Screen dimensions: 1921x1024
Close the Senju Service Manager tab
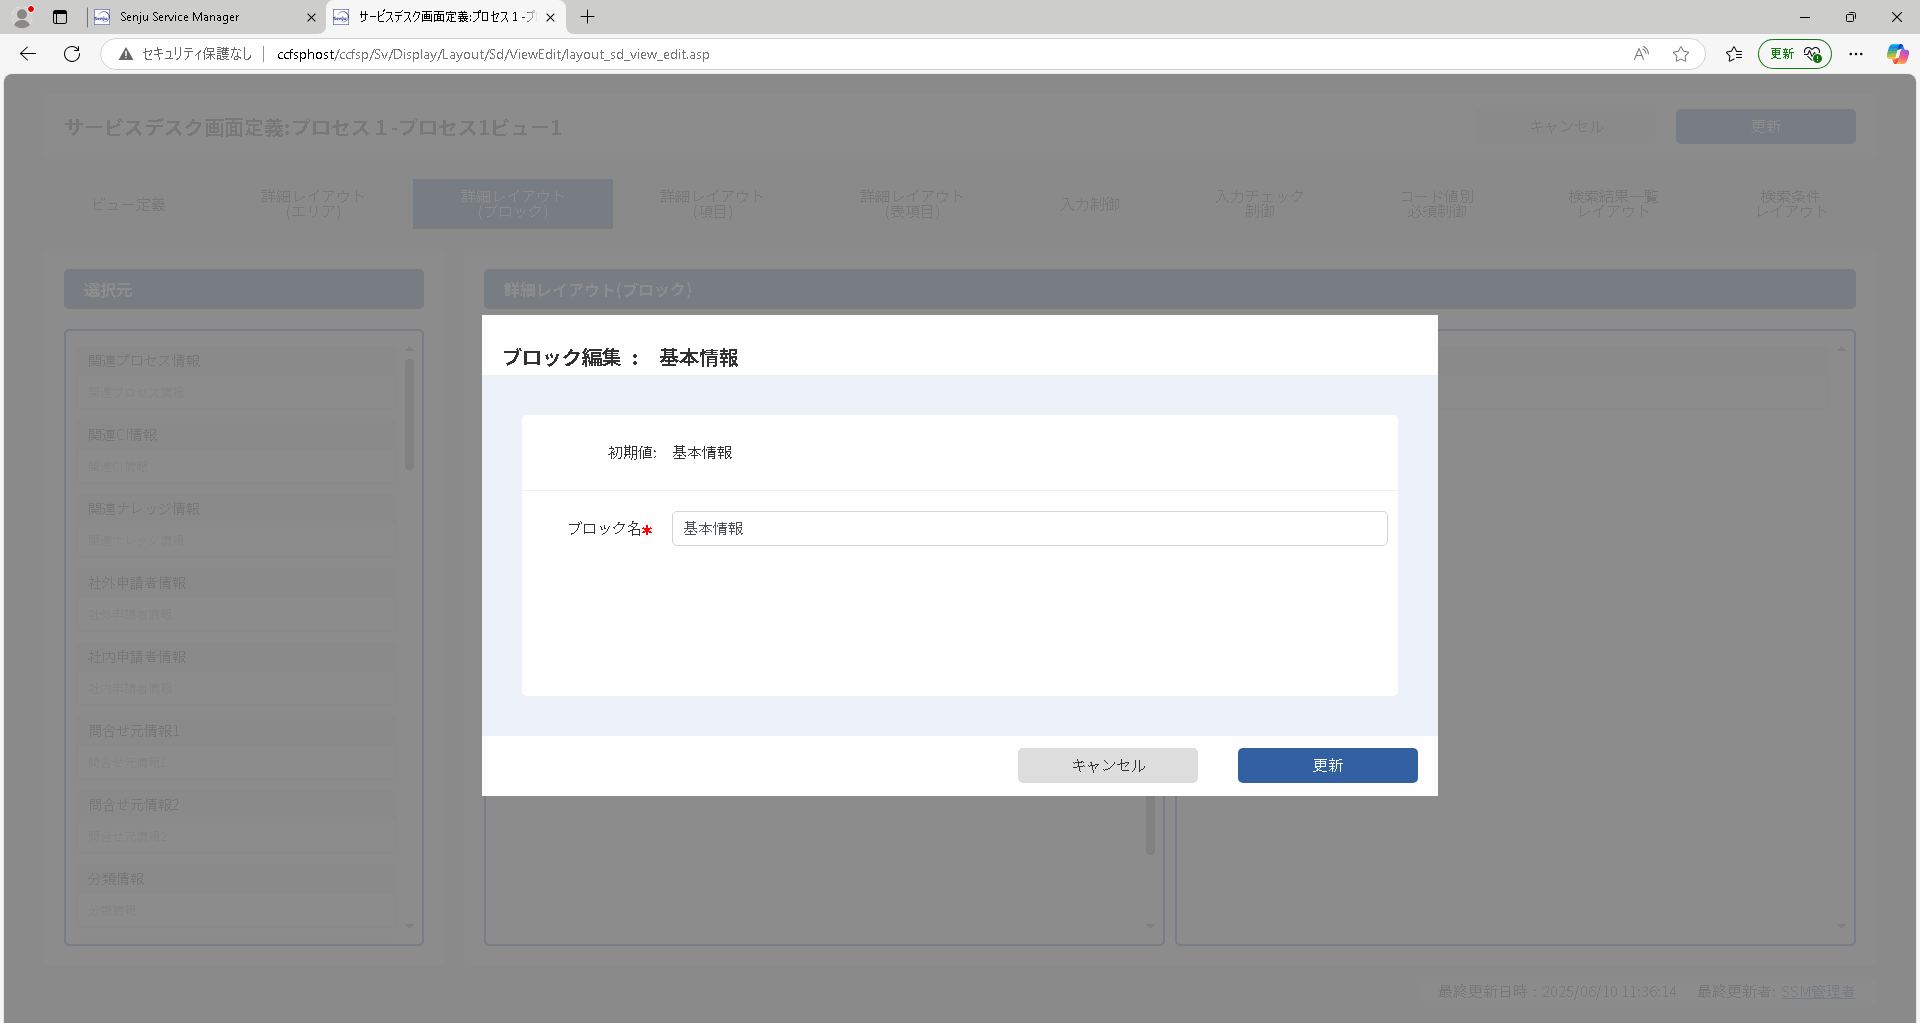coord(311,17)
